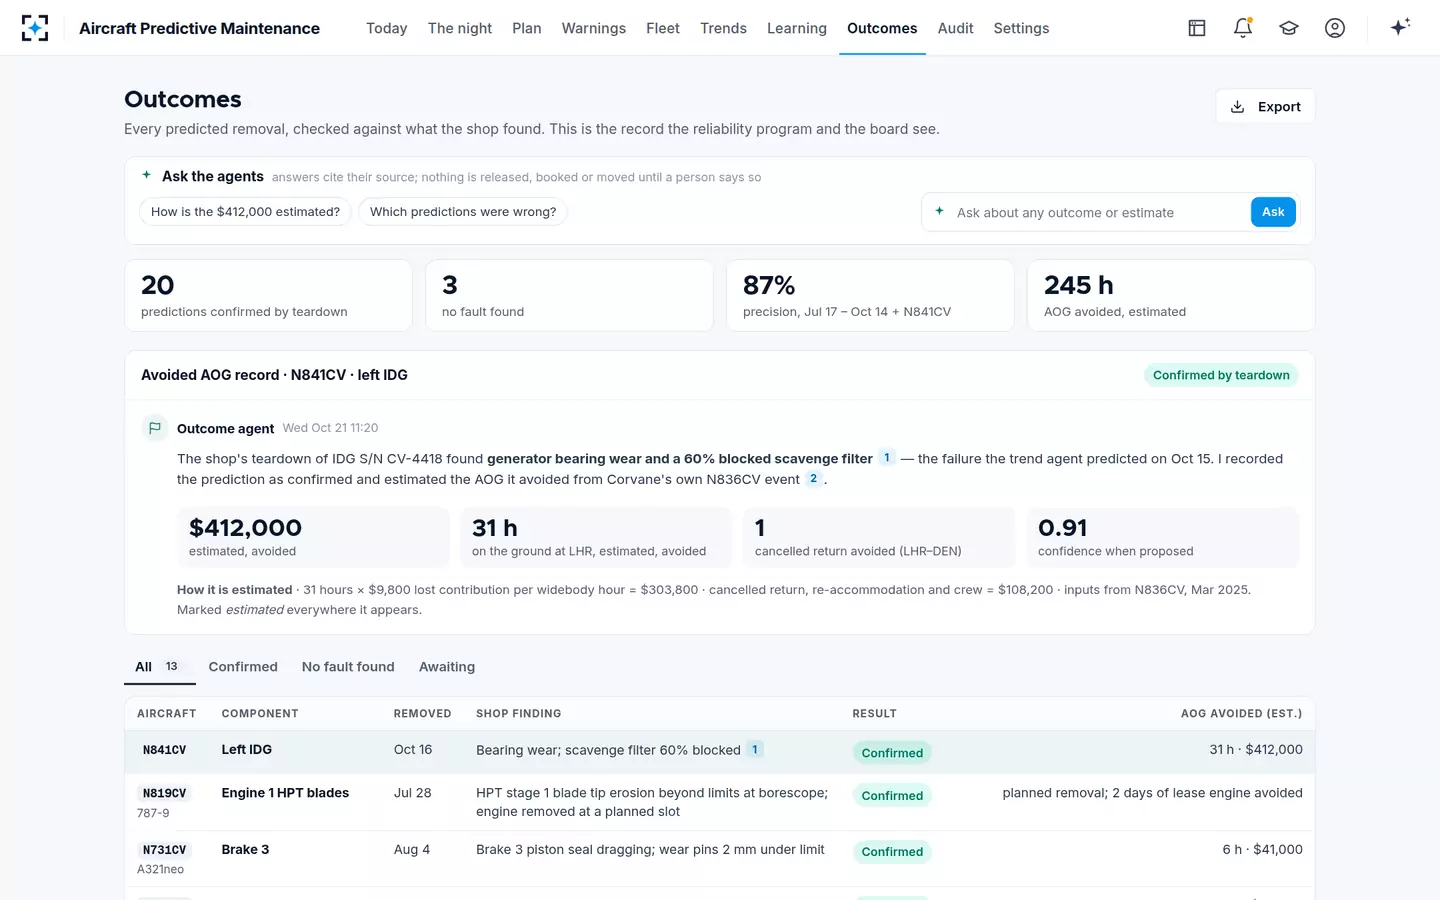Navigate to Fleet
This screenshot has width=1440, height=900.
click(x=663, y=28)
